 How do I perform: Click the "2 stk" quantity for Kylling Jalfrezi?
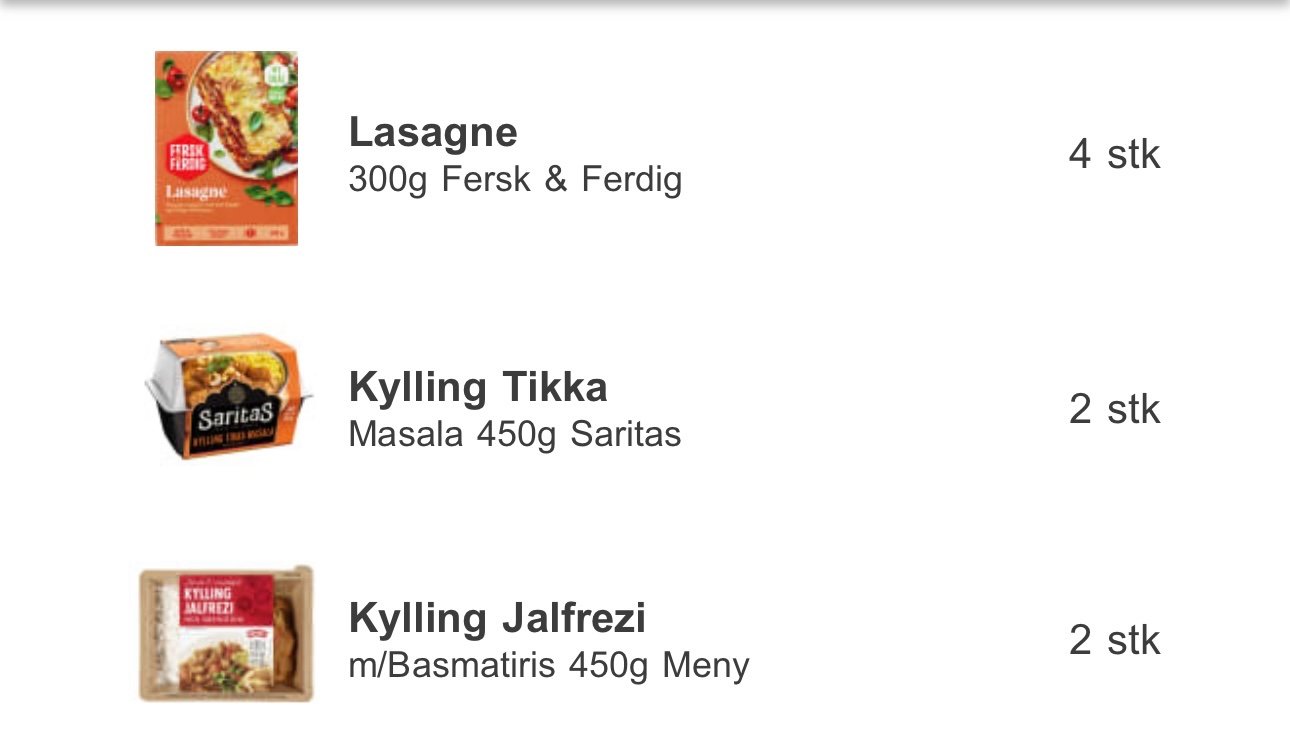pos(1114,640)
